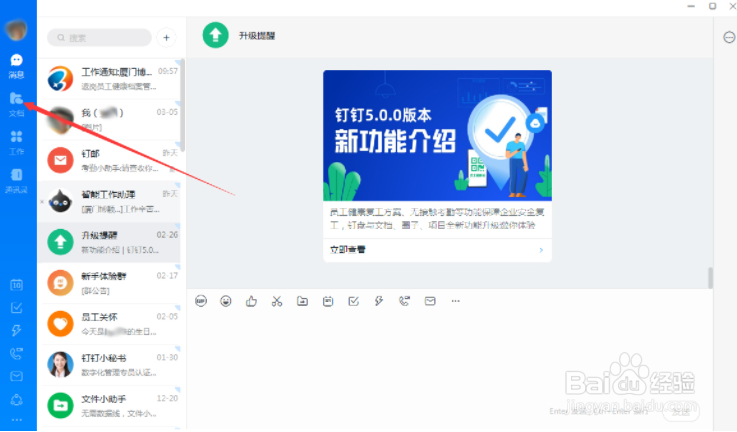The width and height of the screenshot is (737, 432).
Task: Click the 发送 send button
Action: pyautogui.click(x=681, y=411)
